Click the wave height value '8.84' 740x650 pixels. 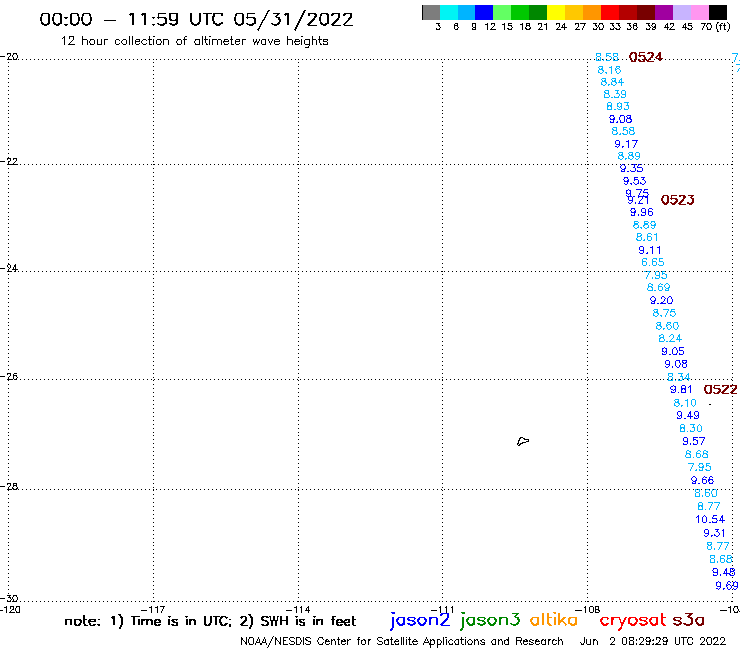click(x=612, y=82)
